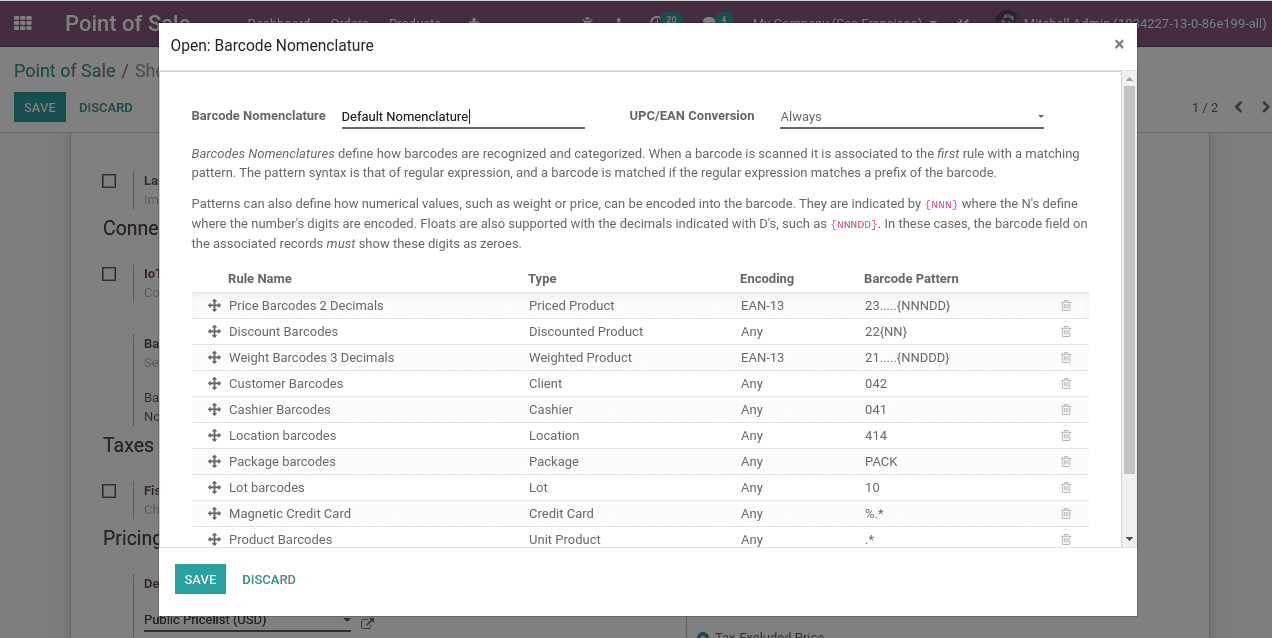Select the 'Product Barcodes' rule name

point(281,540)
